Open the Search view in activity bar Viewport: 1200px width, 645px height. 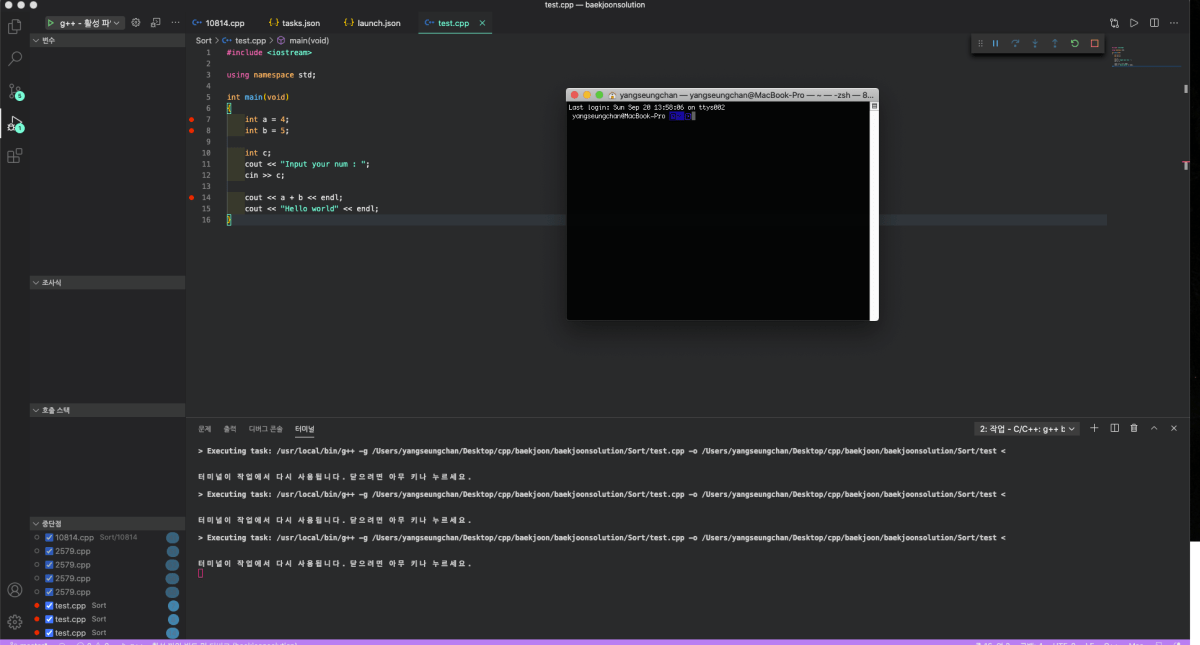coord(14,59)
